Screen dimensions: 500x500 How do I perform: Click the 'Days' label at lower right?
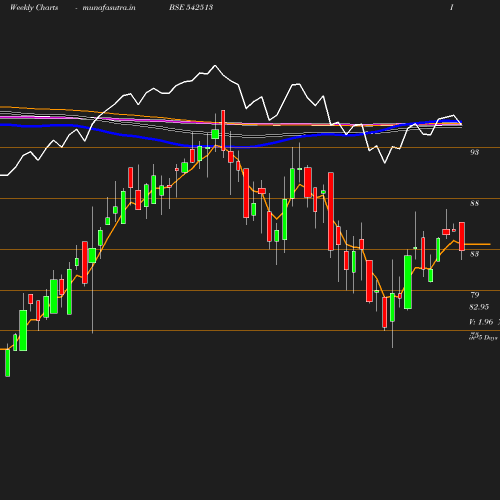pos(490,338)
